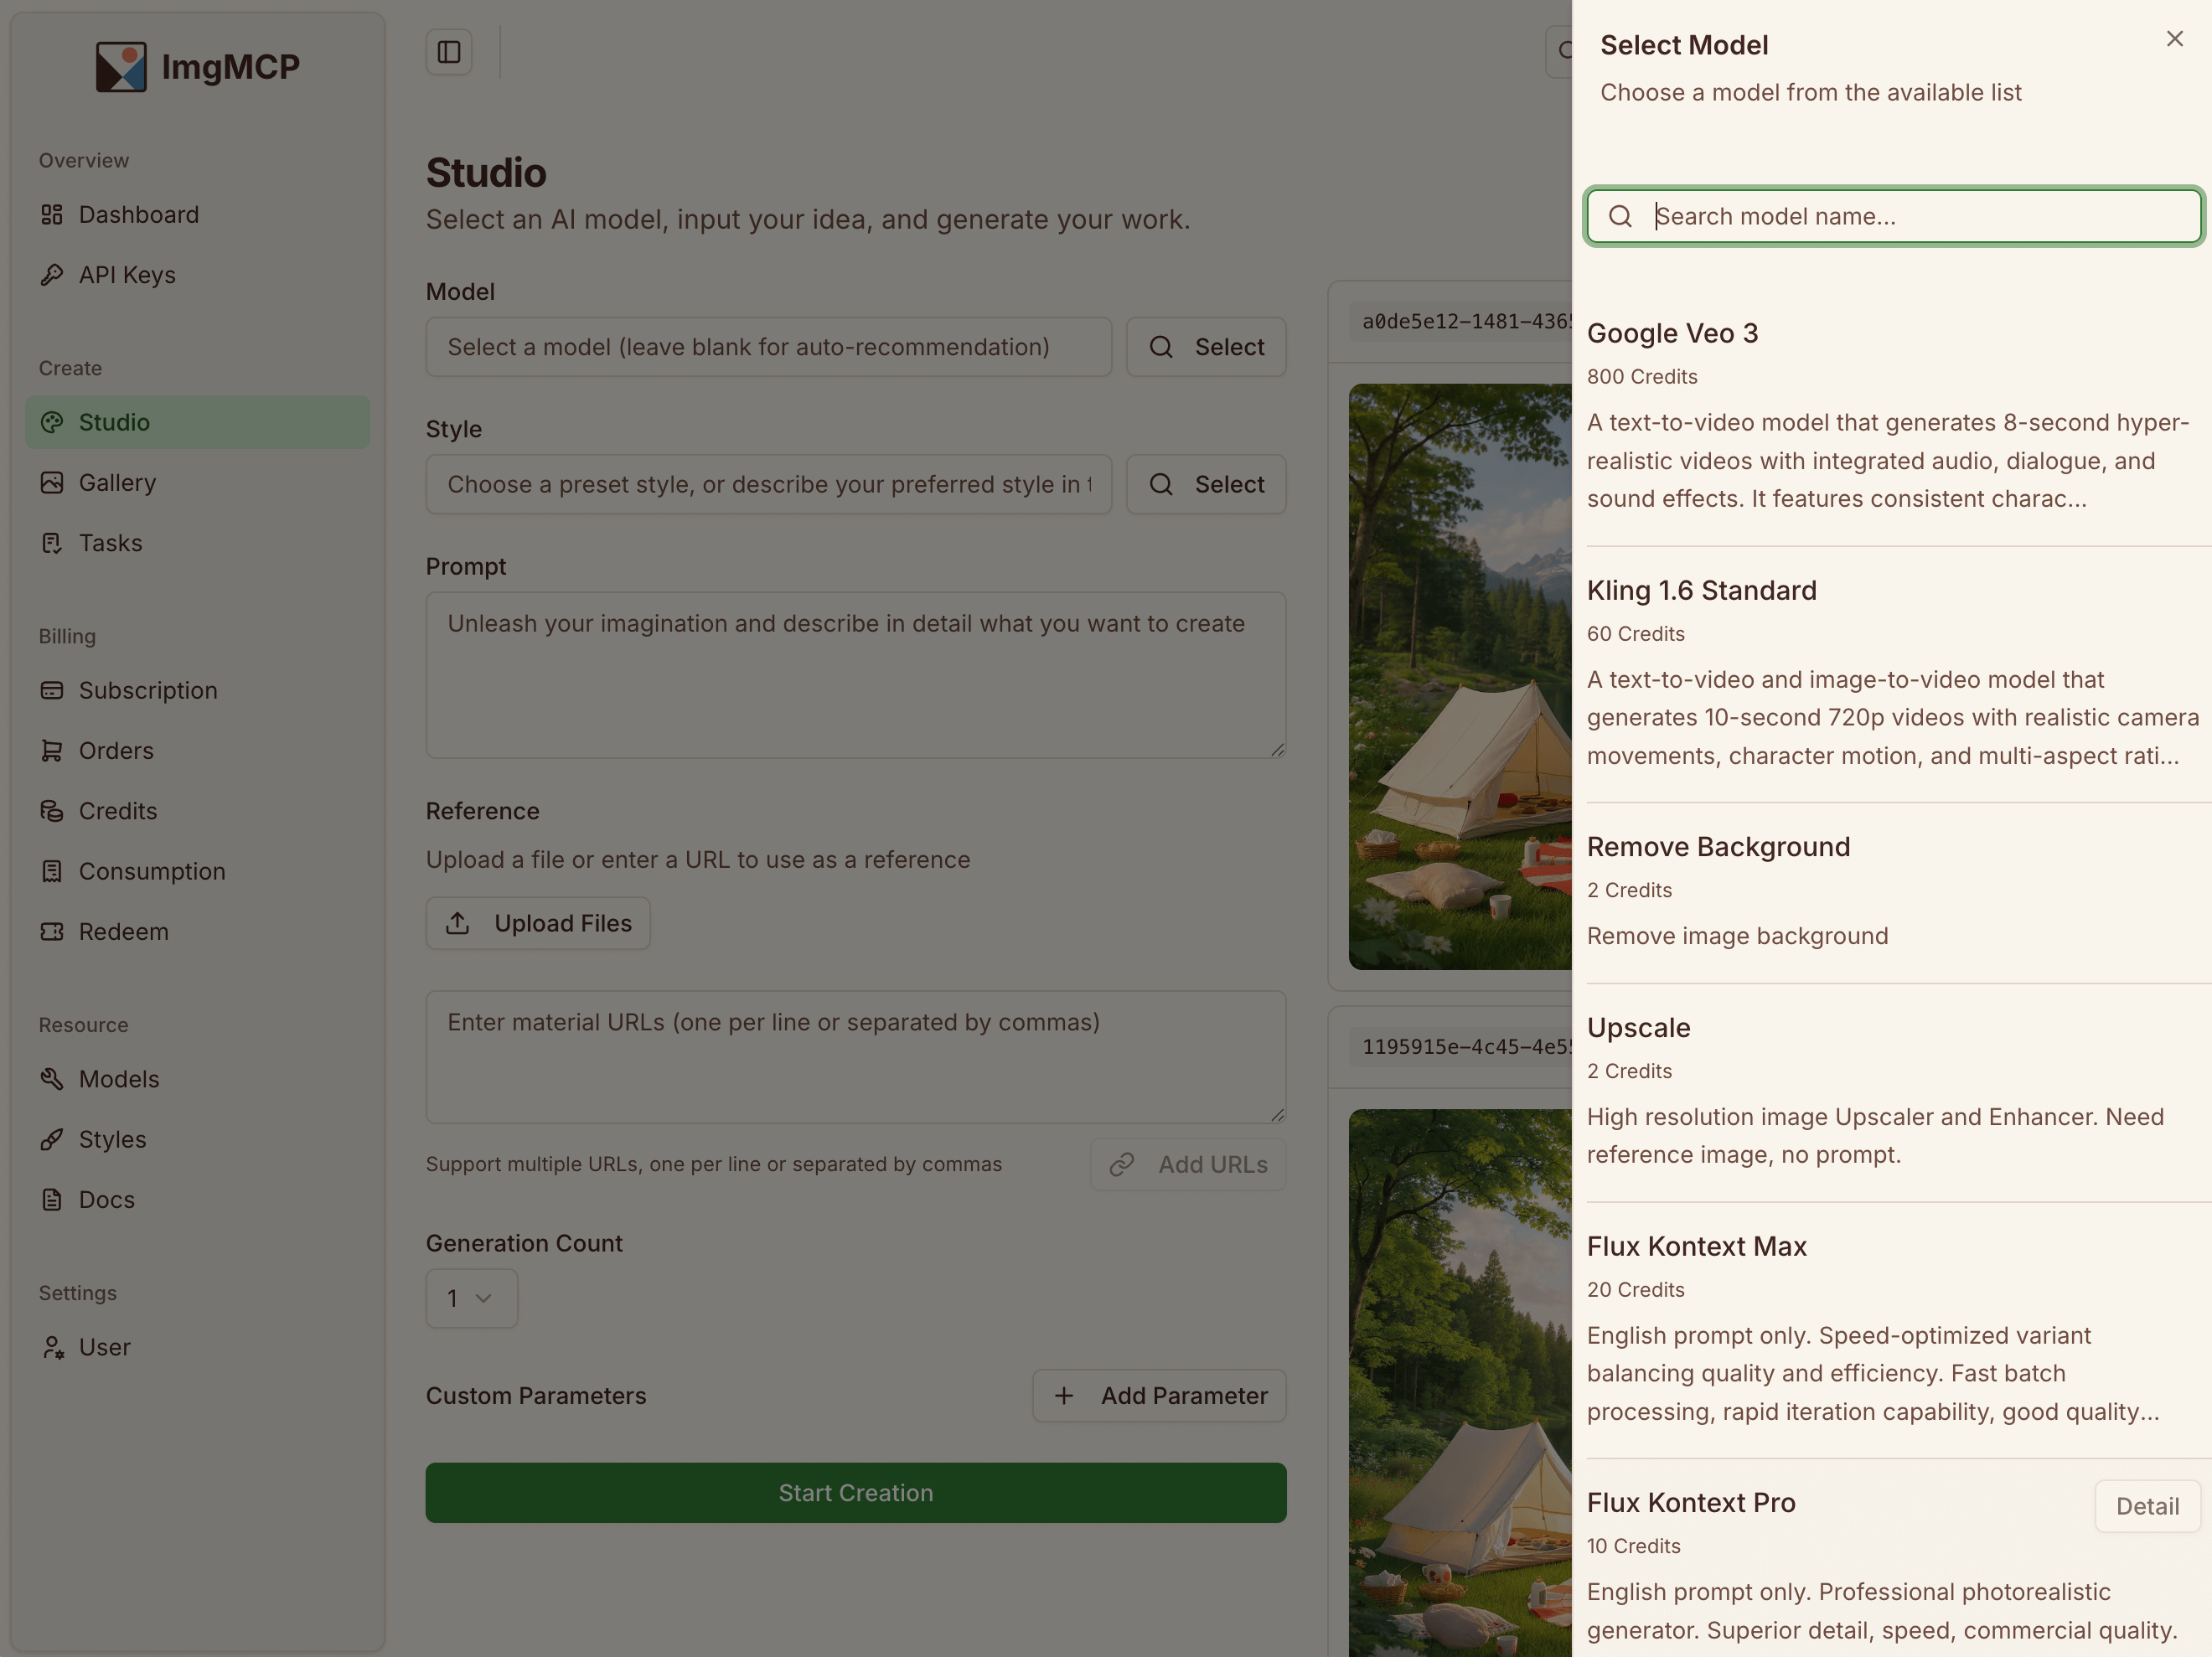
Task: Click the Dashboard grid icon
Action: coord(52,215)
